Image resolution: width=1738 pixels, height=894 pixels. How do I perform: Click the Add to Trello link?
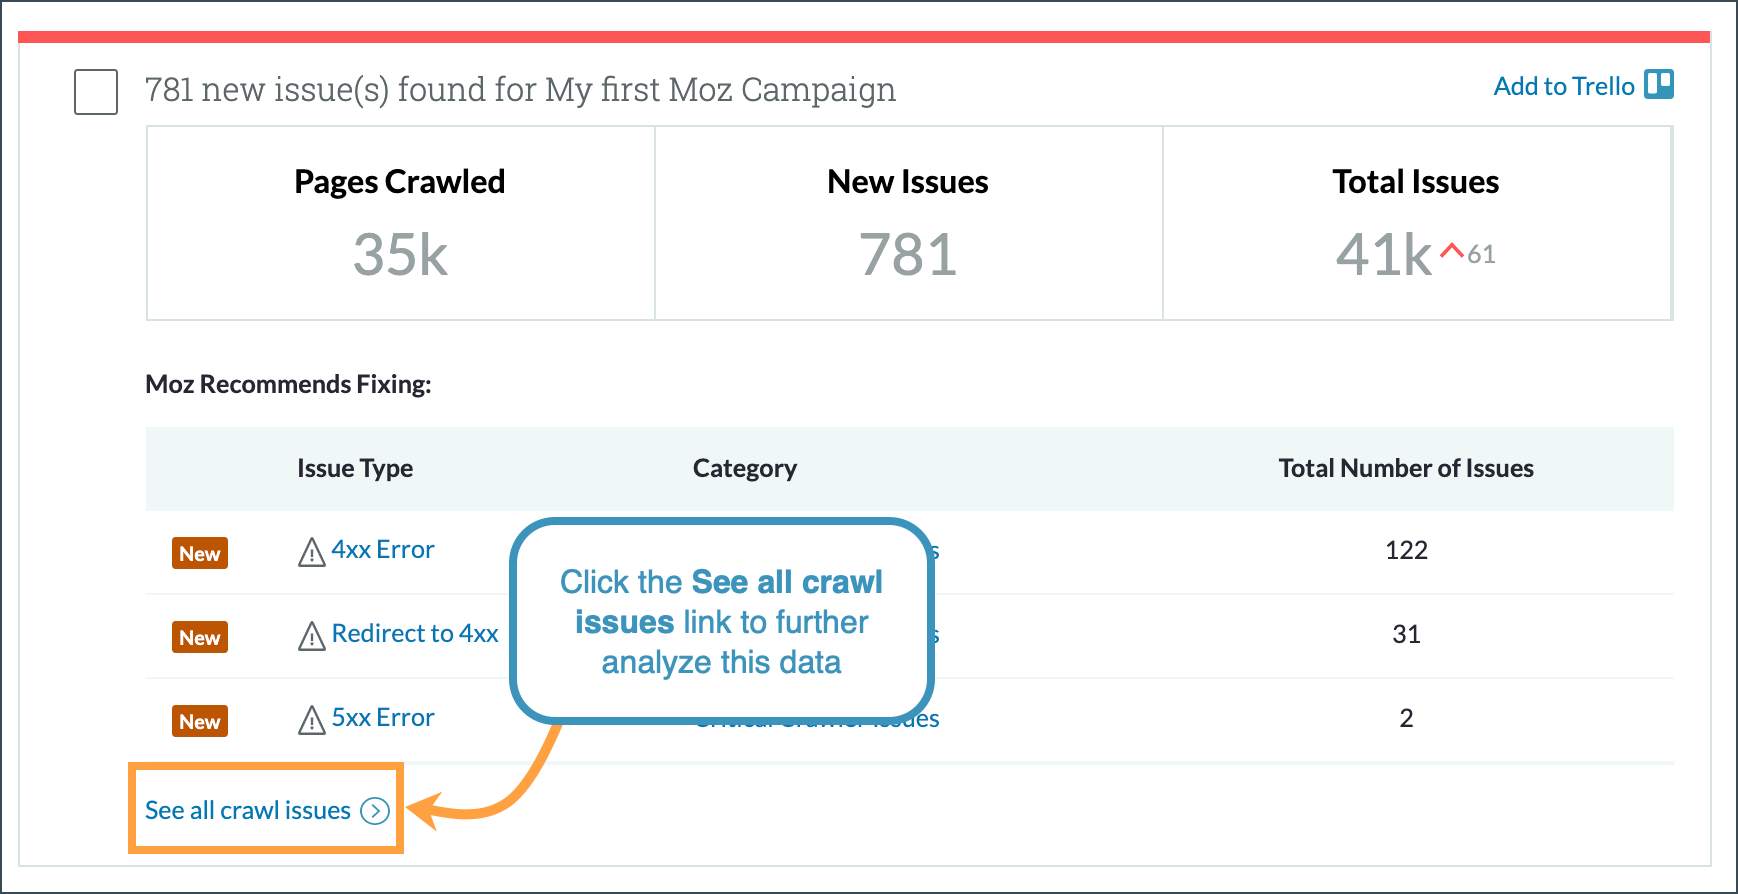tap(1563, 85)
